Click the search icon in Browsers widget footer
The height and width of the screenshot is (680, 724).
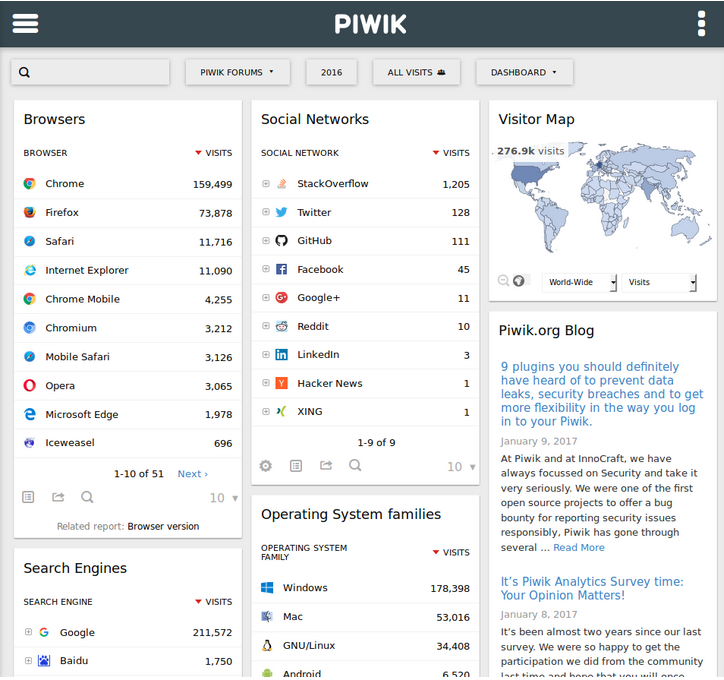tap(87, 497)
